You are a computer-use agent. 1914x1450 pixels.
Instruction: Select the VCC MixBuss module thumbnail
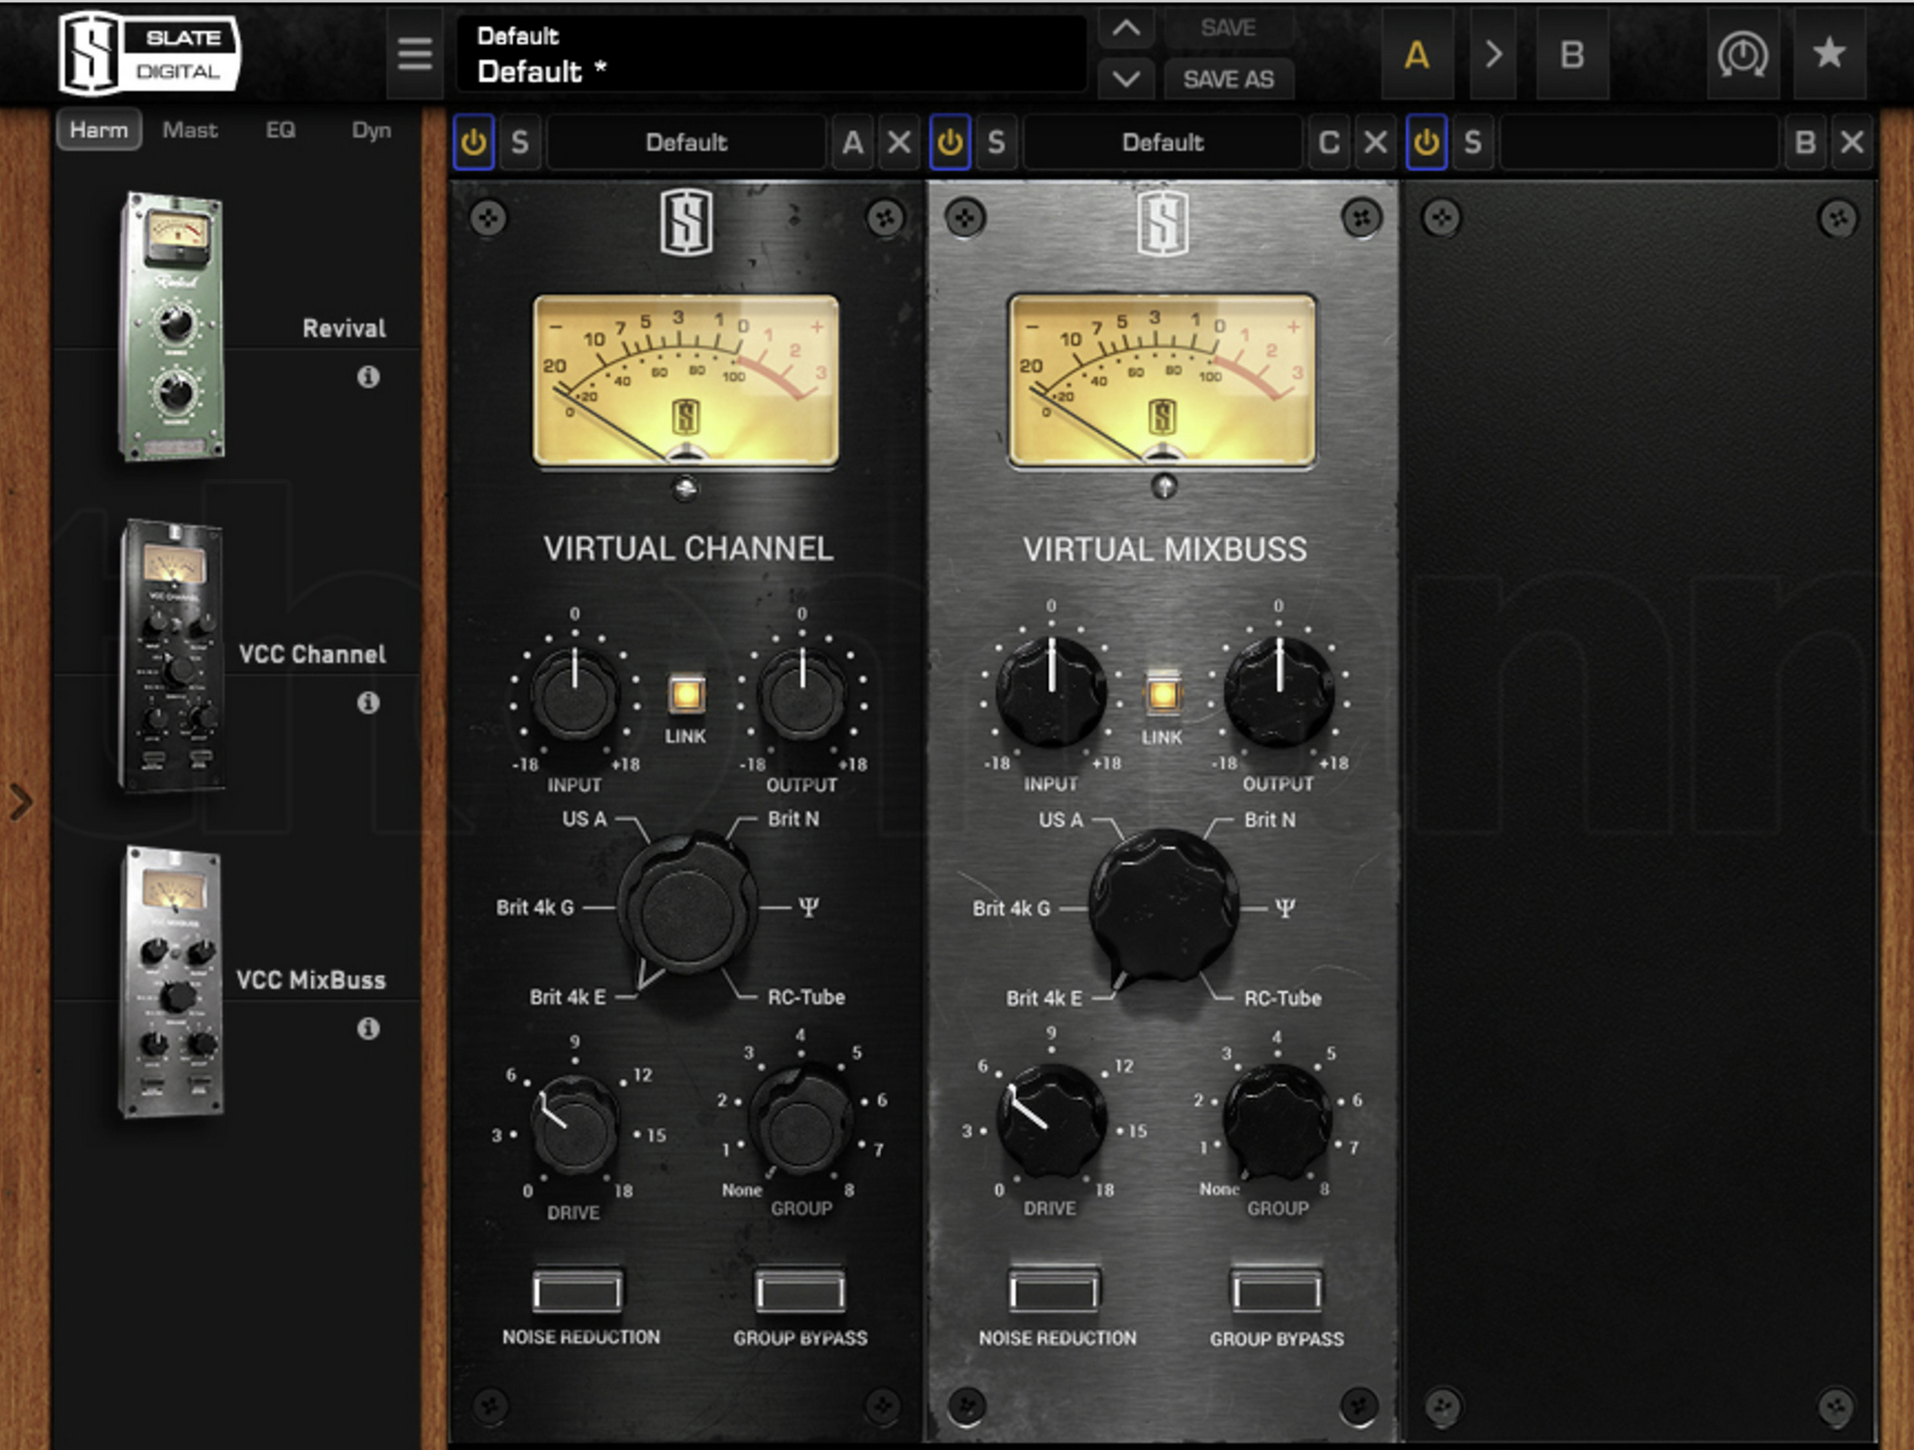171,980
